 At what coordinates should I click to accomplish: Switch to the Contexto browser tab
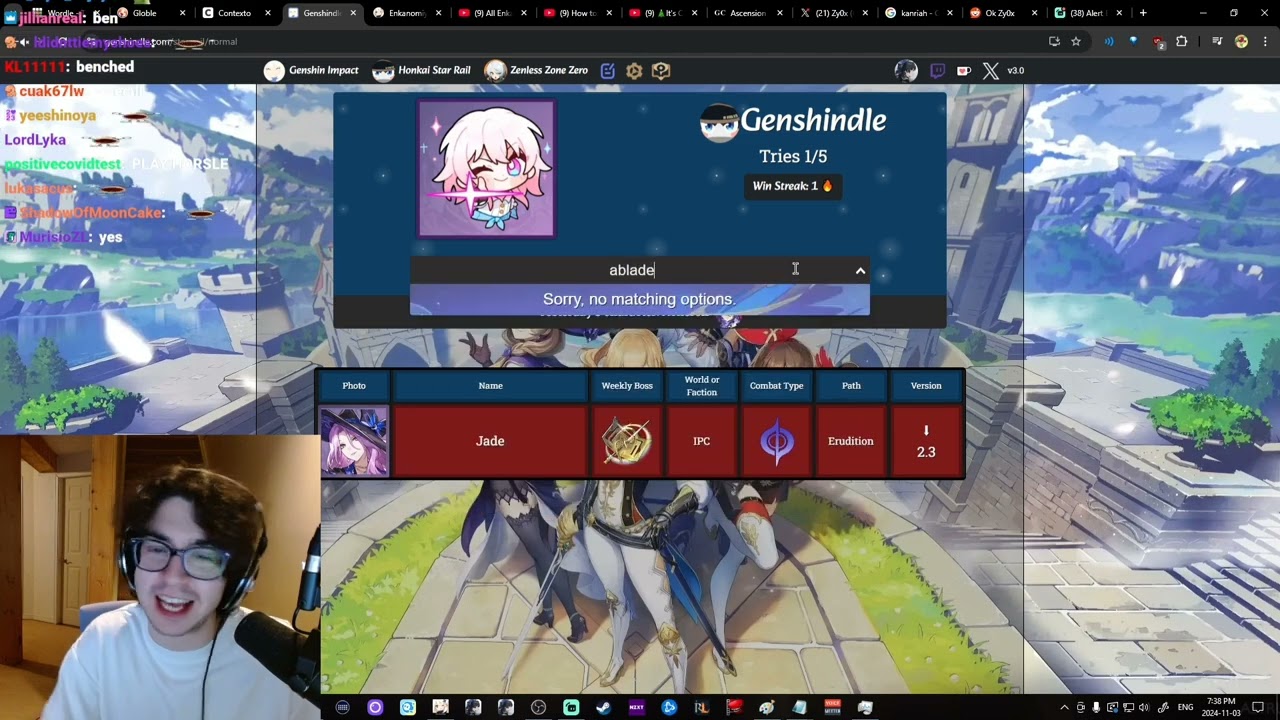(x=234, y=13)
